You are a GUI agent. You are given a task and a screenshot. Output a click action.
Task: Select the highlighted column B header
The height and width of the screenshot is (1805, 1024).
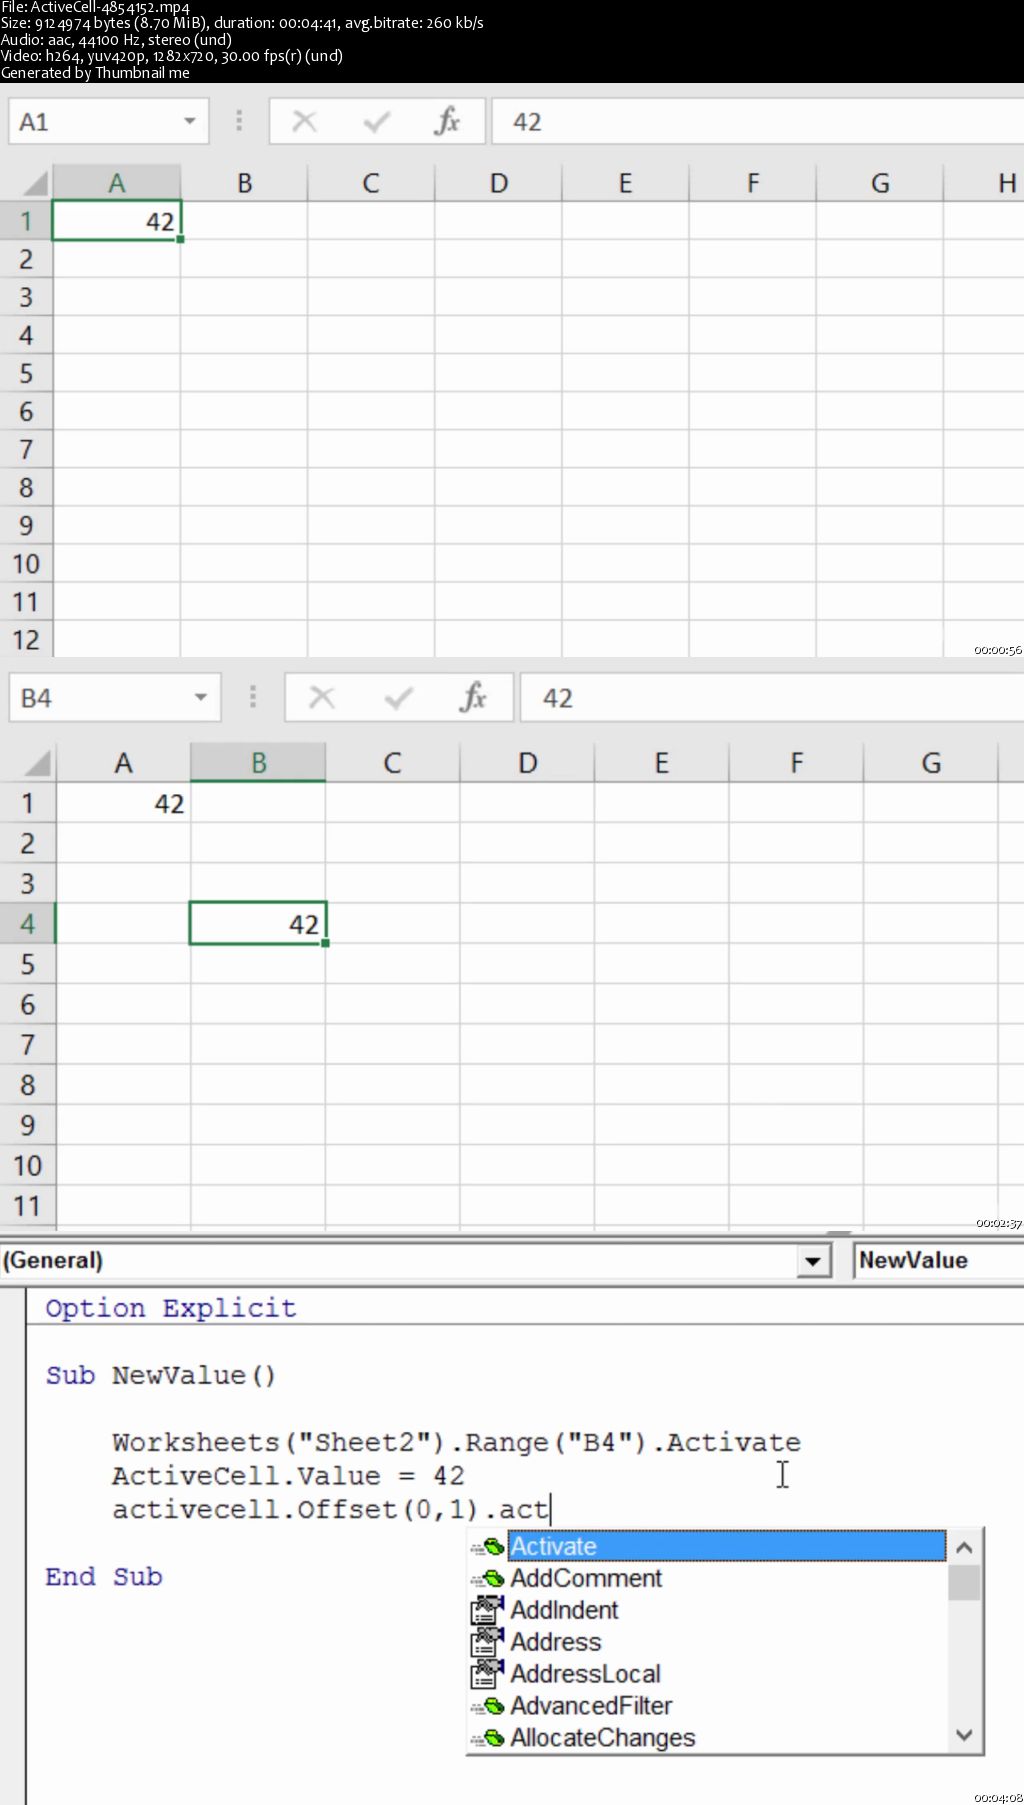click(x=258, y=763)
